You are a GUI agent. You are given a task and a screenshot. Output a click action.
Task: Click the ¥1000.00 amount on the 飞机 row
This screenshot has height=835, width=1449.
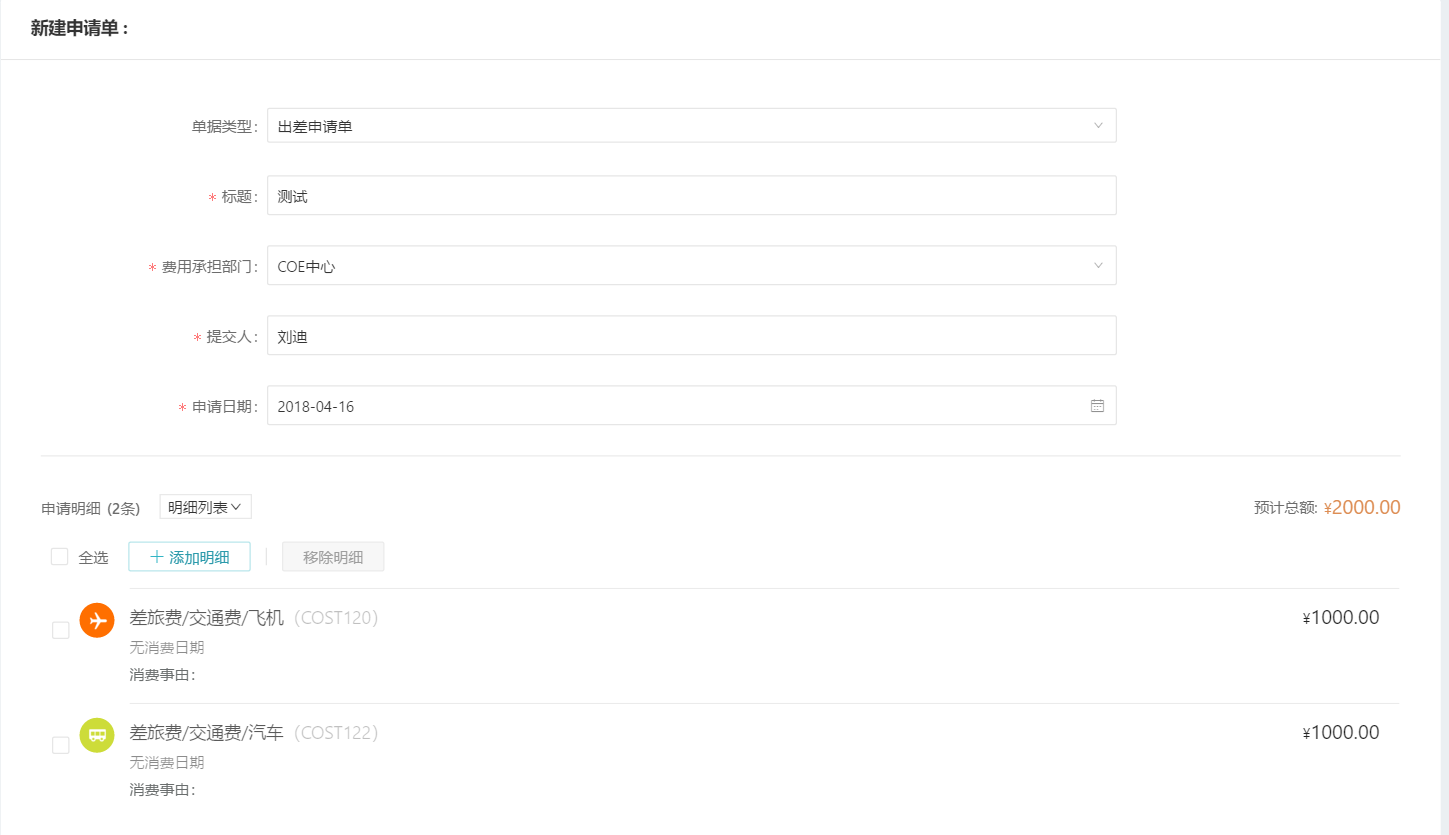pos(1340,618)
